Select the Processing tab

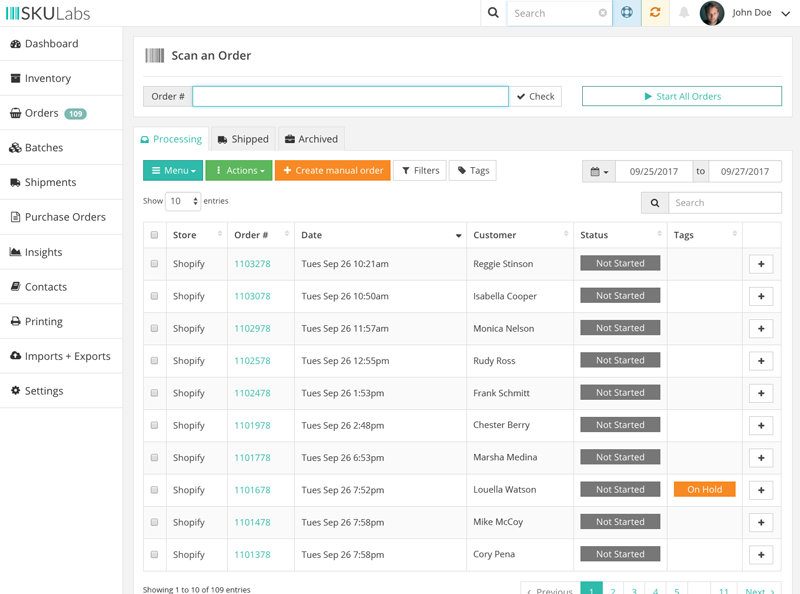click(x=171, y=139)
